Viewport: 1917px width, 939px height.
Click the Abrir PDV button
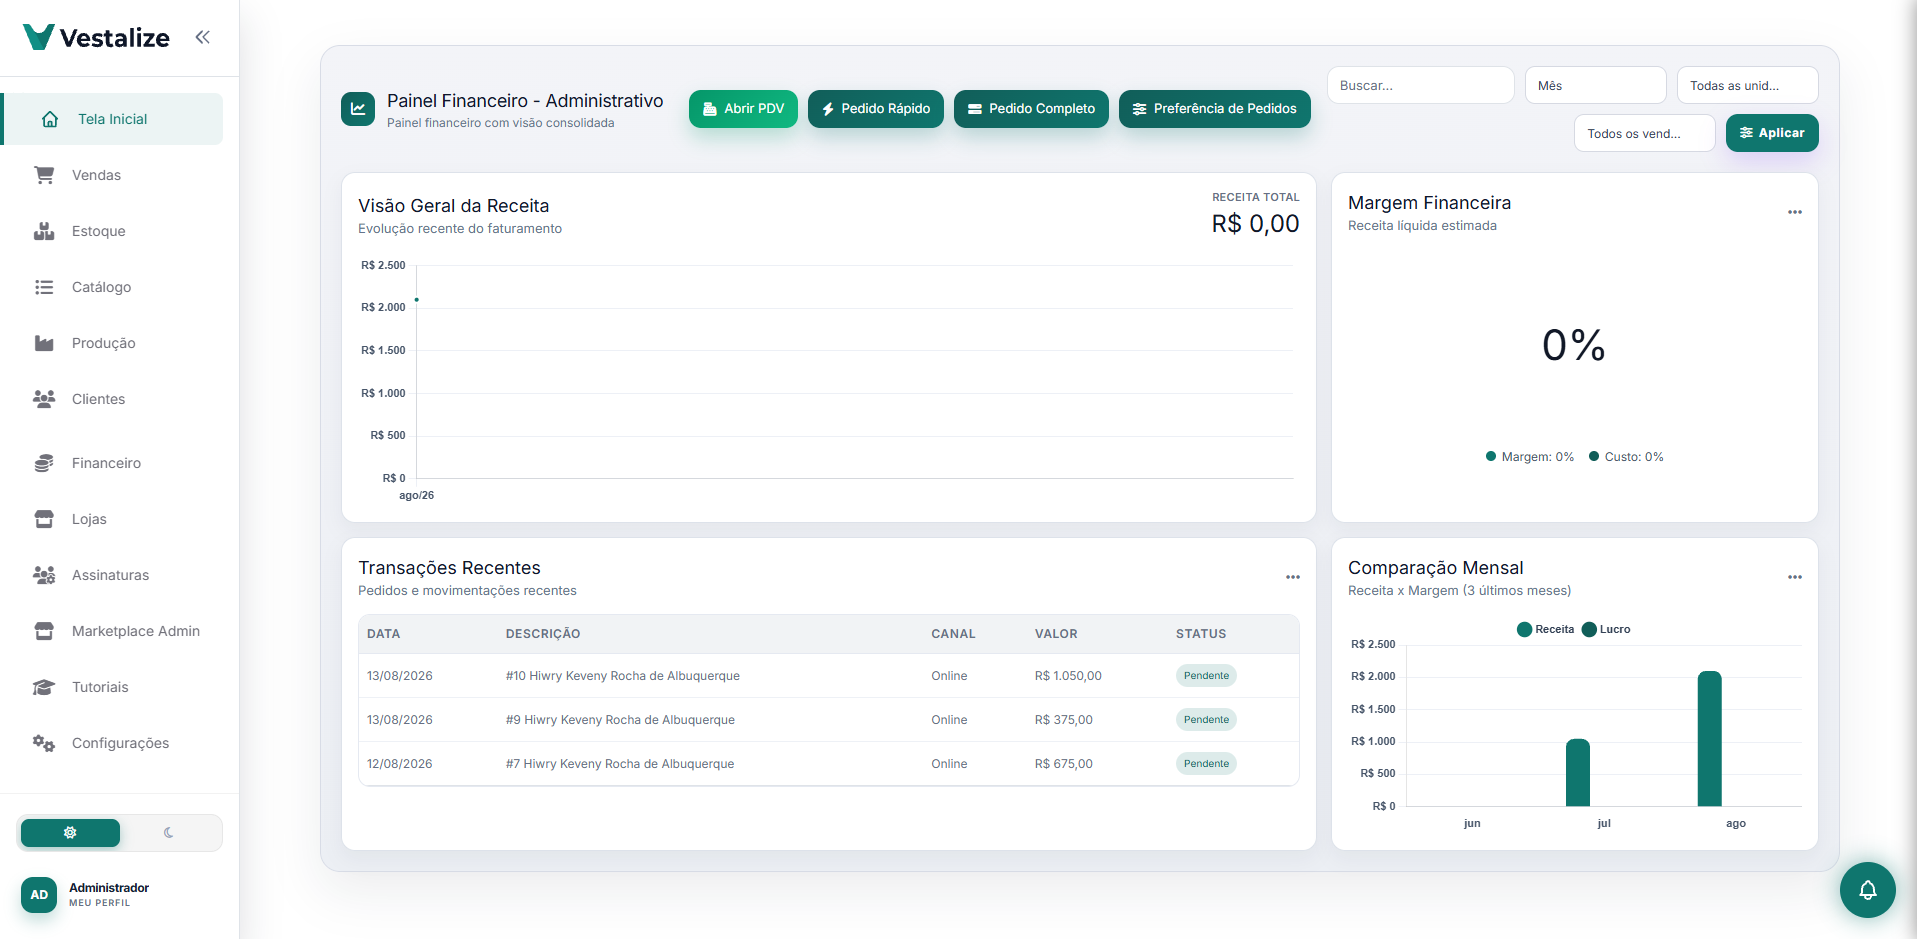pos(743,109)
